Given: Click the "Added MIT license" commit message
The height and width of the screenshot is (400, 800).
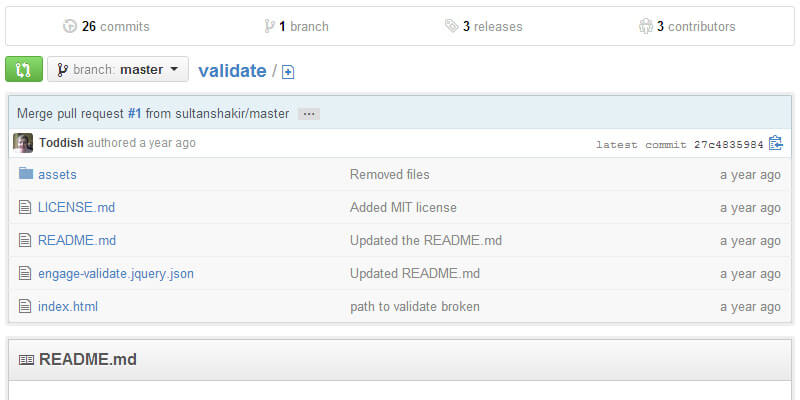Looking at the screenshot, I should pos(403,207).
